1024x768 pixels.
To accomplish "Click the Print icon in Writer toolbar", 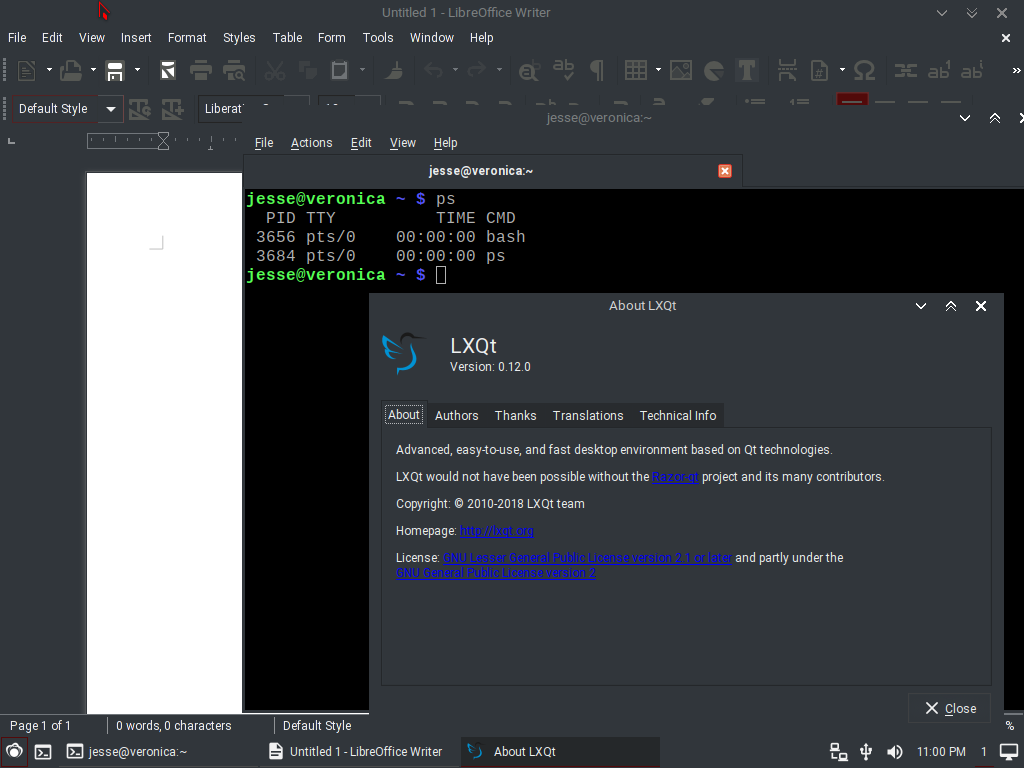I will pos(200,70).
